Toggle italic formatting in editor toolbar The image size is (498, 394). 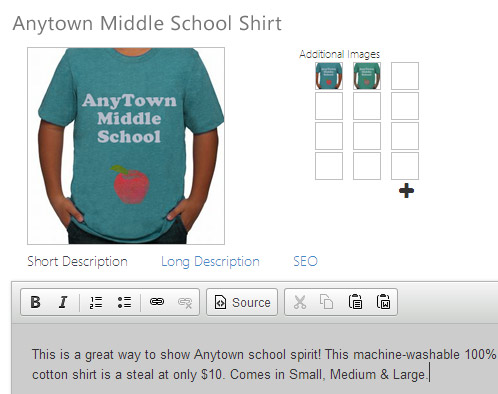(63, 302)
